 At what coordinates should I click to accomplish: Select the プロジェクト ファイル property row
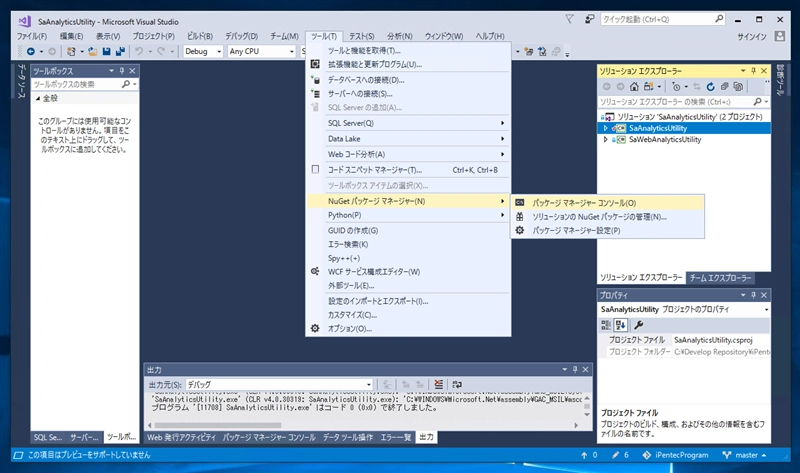tap(685, 339)
